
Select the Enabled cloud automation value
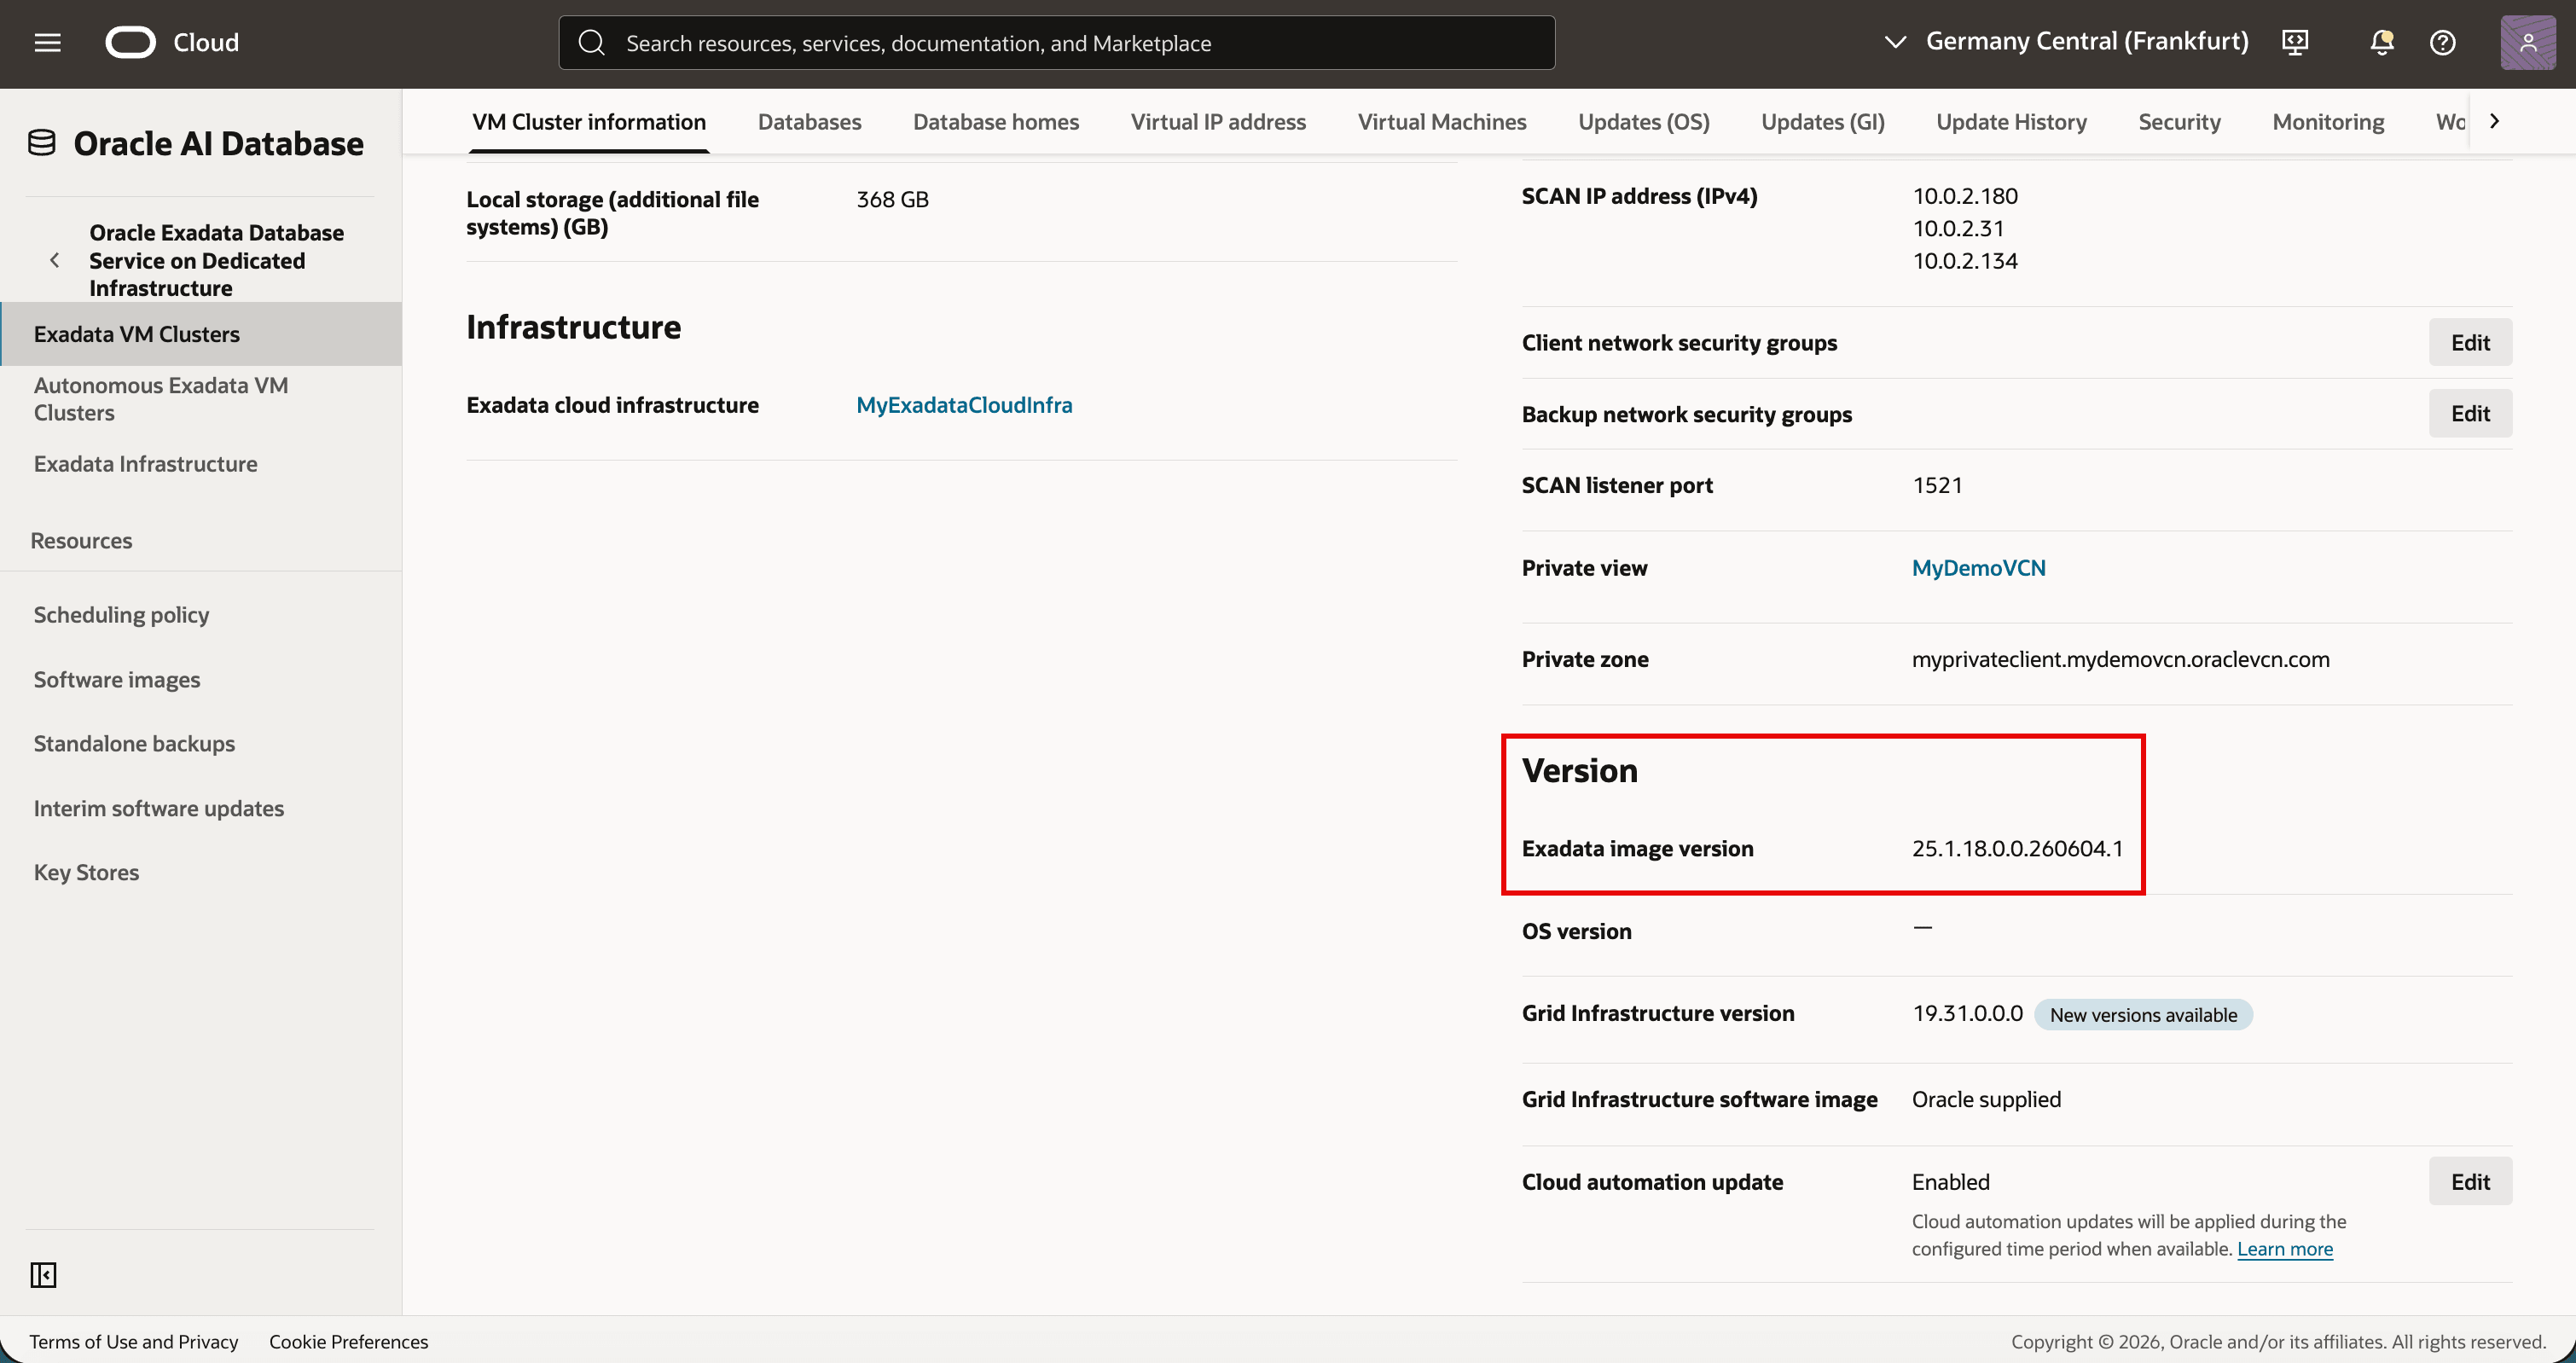tap(1950, 1181)
